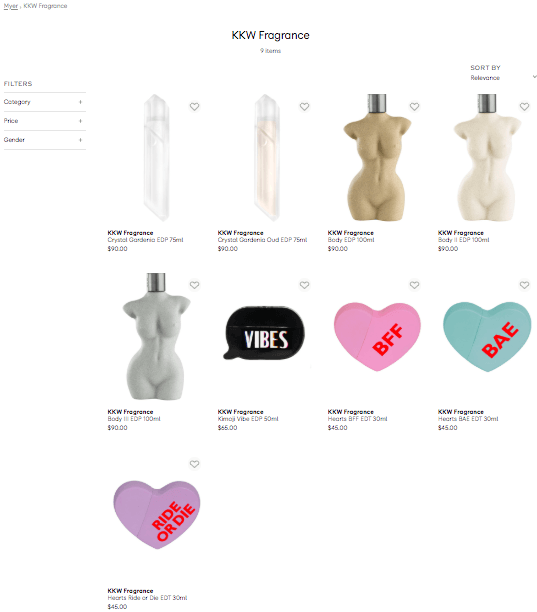Screen dimensions: 537x612
Task: Wishlist the Ride or Die heart icon
Action: coord(194,464)
